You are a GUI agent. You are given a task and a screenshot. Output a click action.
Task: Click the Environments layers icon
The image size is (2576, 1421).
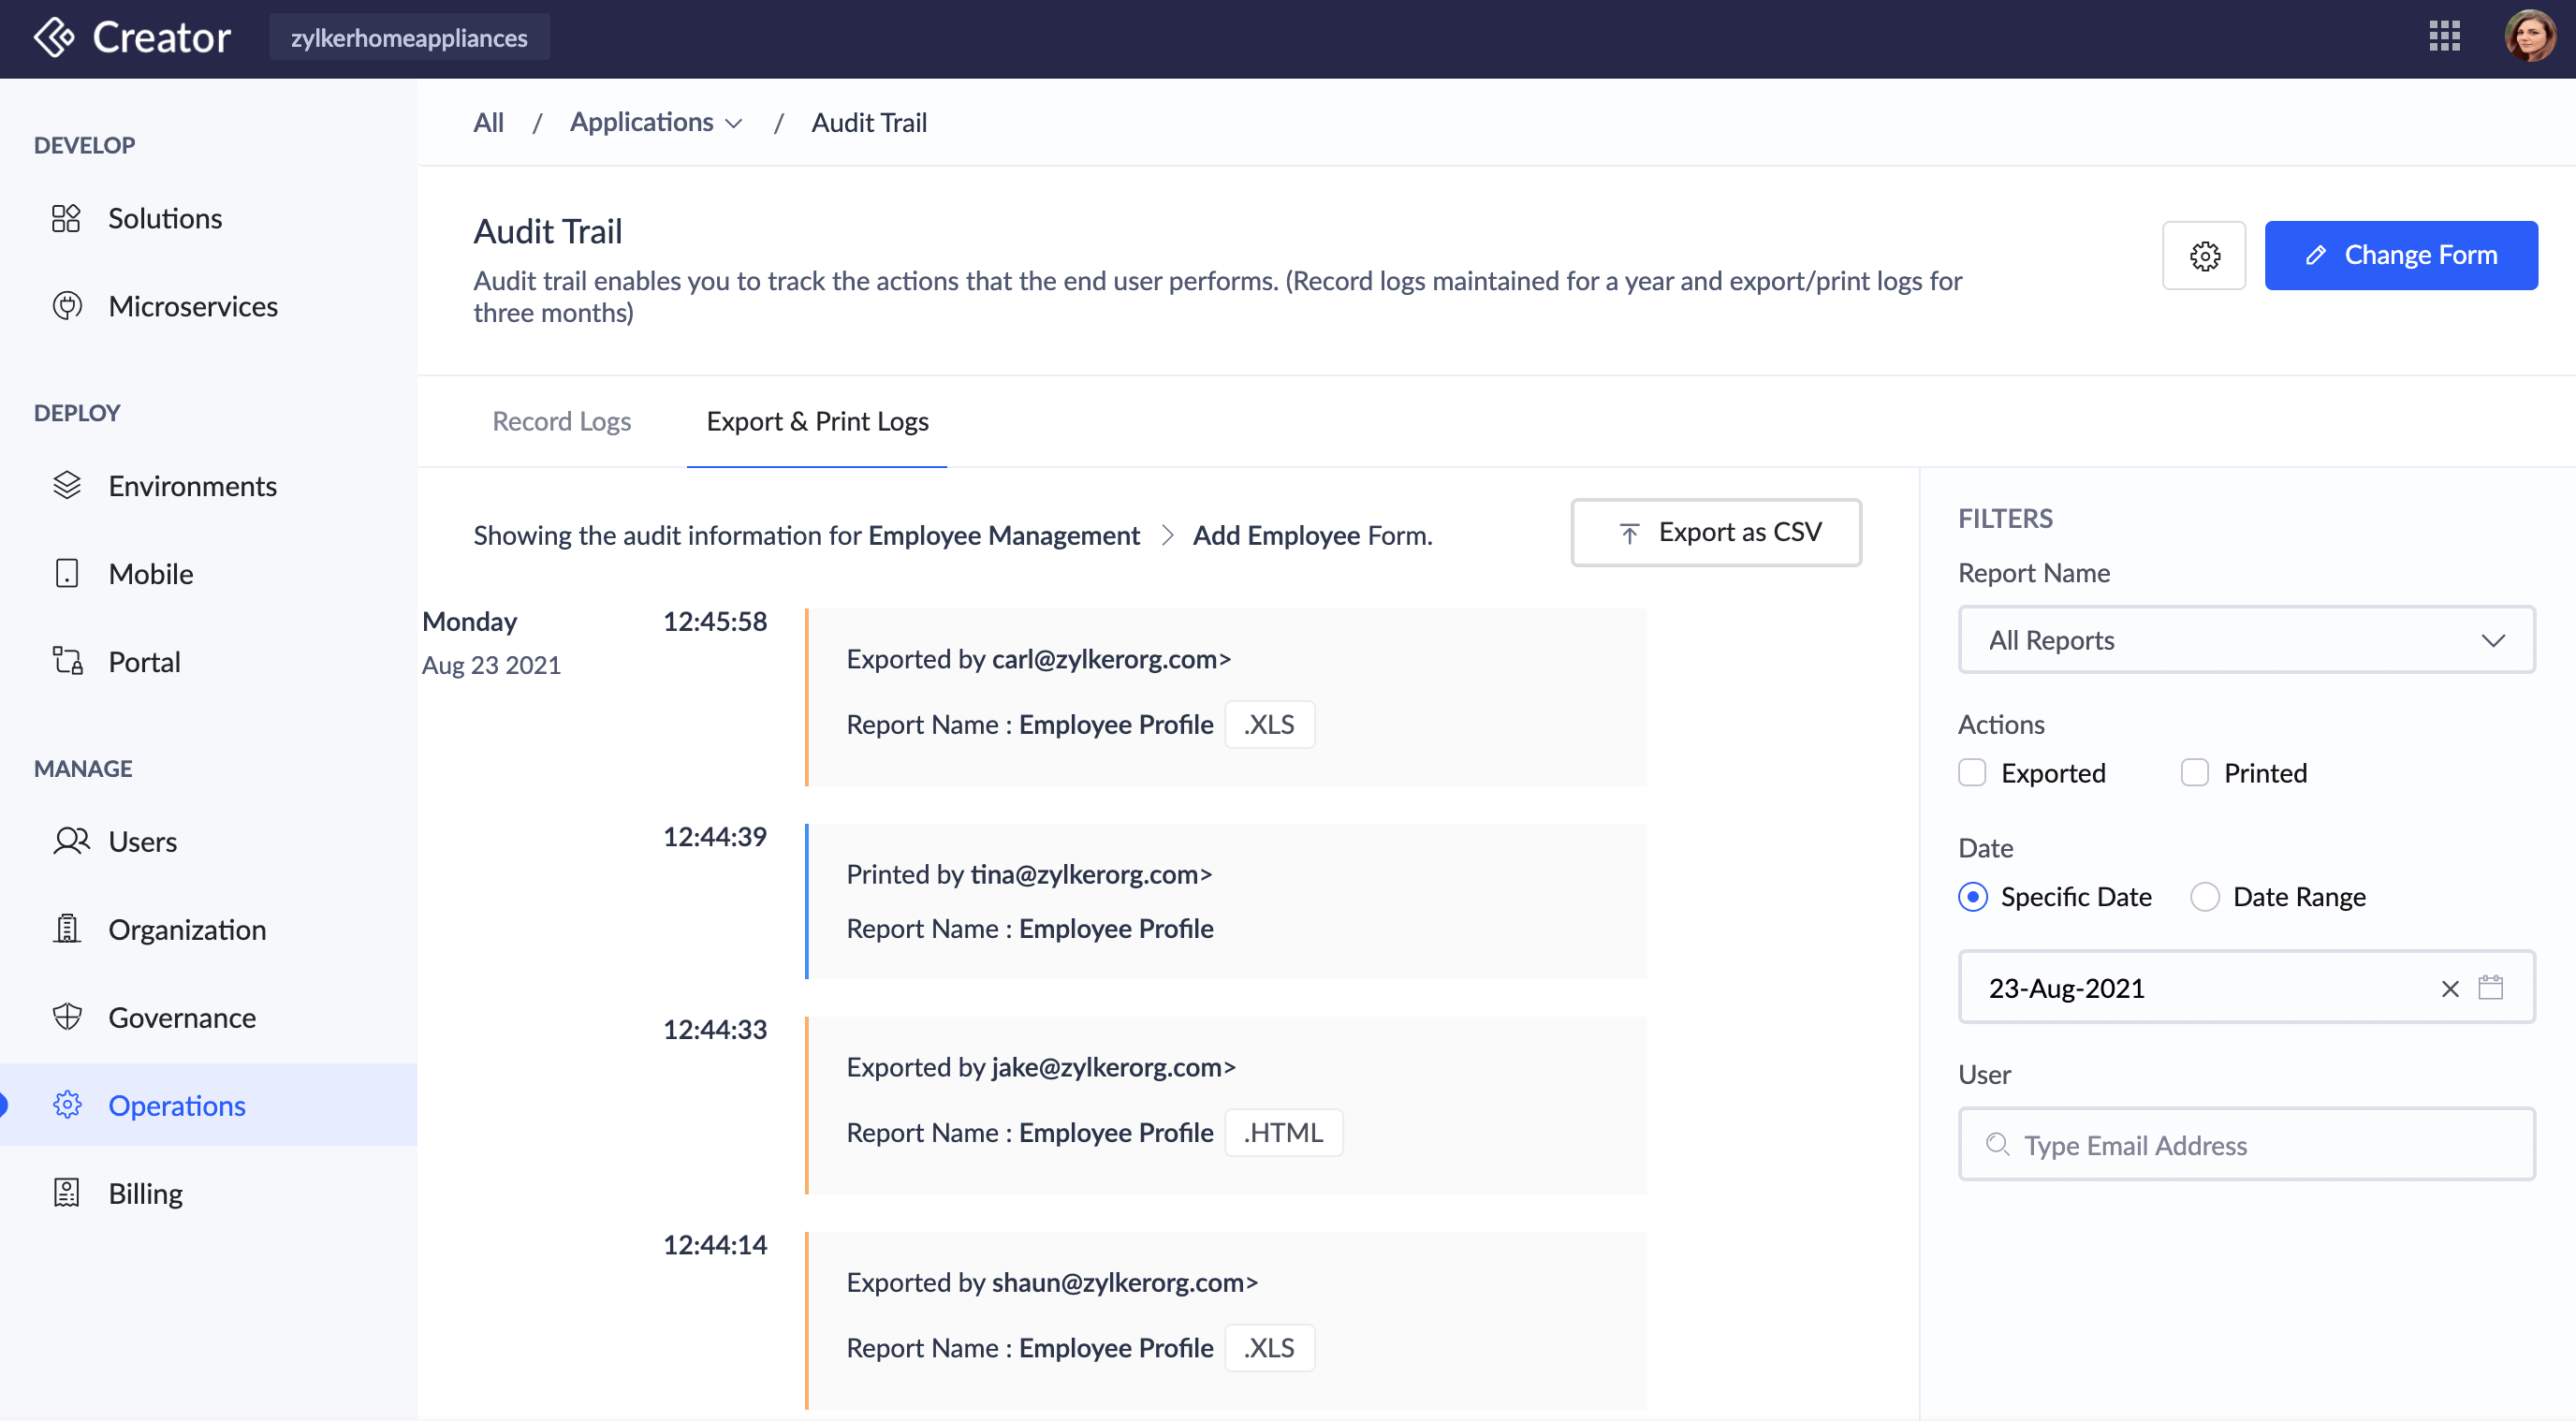[x=66, y=486]
